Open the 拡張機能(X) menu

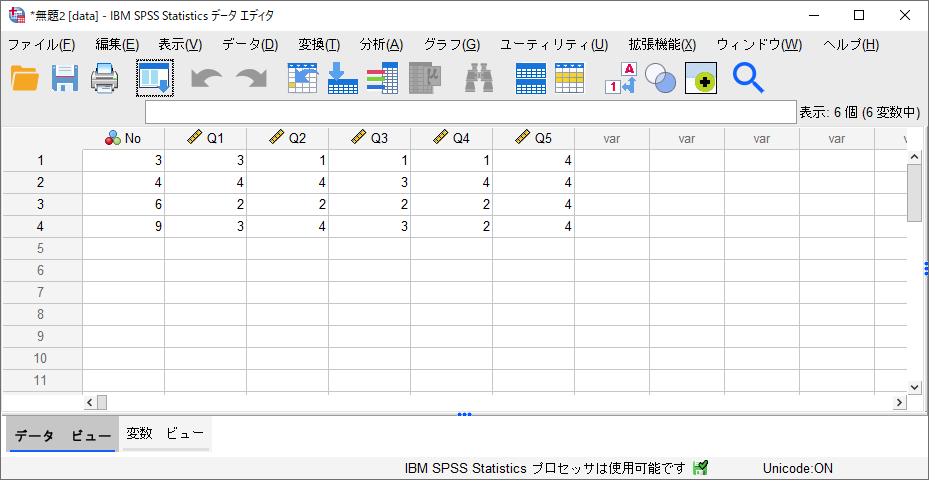click(662, 44)
